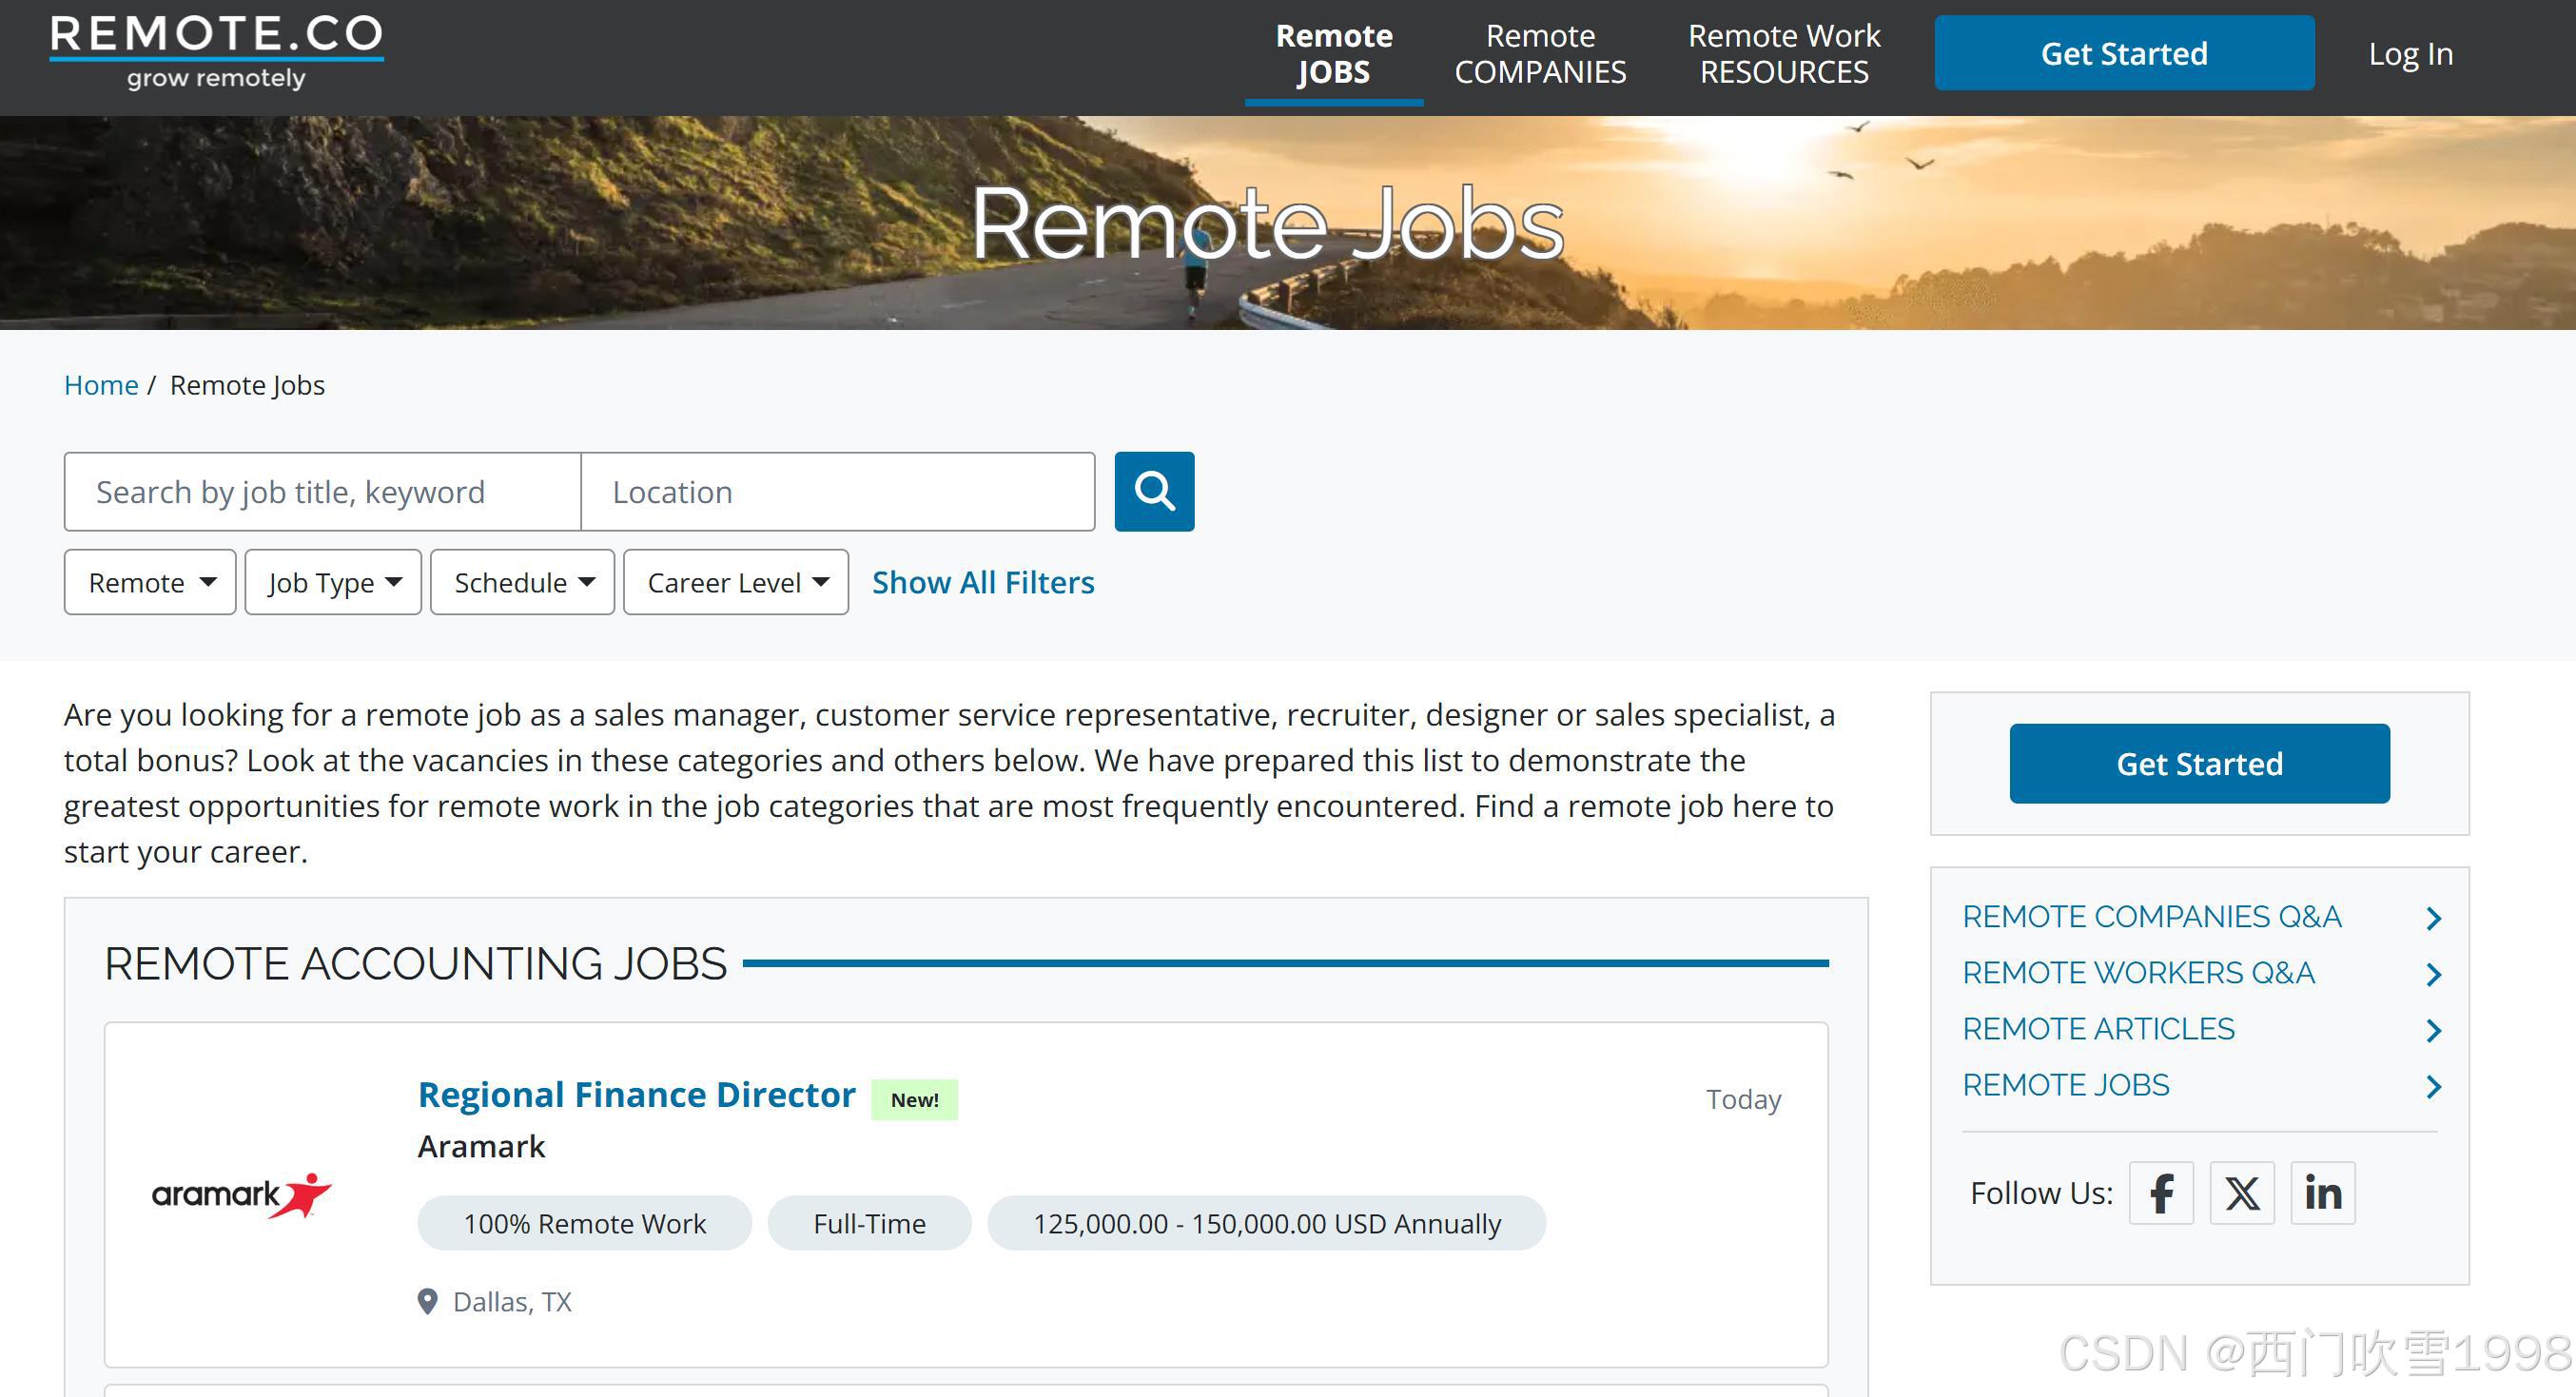Click the Aramark company logo

[240, 1194]
